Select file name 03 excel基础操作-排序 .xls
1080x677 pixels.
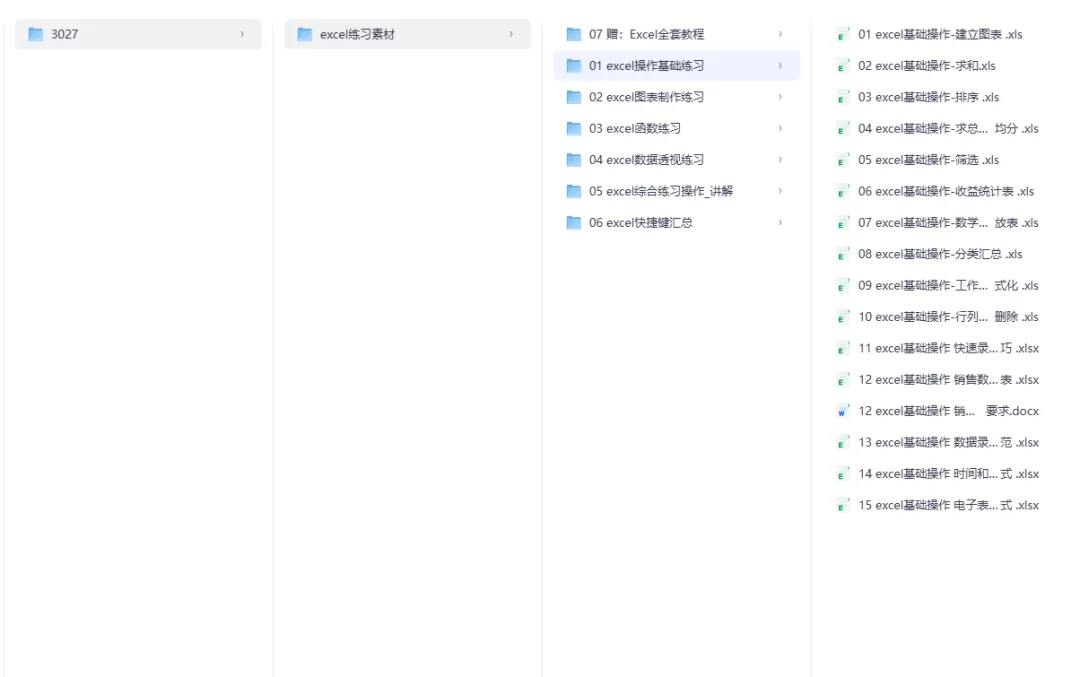click(928, 97)
